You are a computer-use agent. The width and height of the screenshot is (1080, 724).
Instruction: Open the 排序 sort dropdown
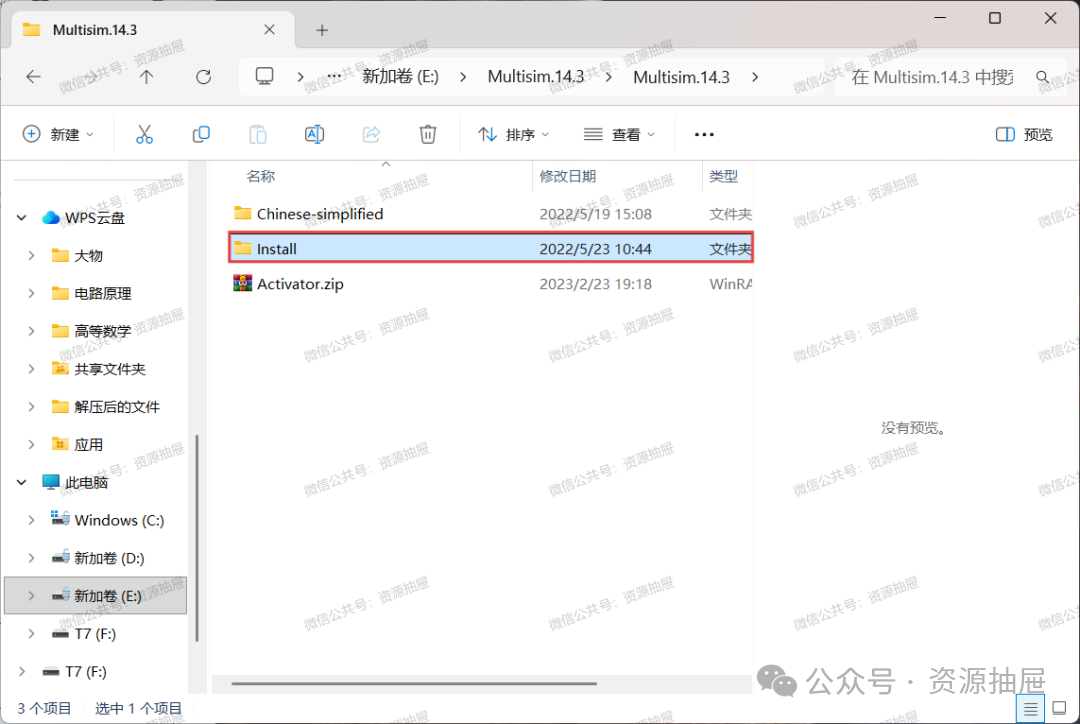click(514, 134)
